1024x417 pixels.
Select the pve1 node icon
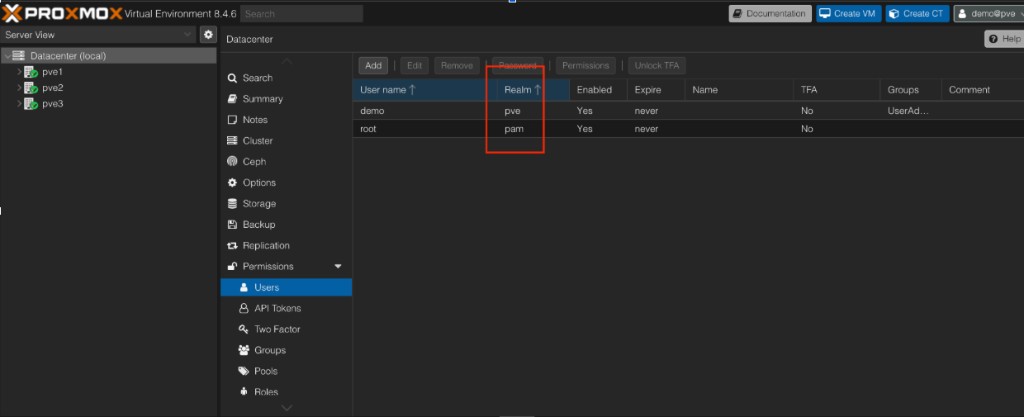pos(31,72)
